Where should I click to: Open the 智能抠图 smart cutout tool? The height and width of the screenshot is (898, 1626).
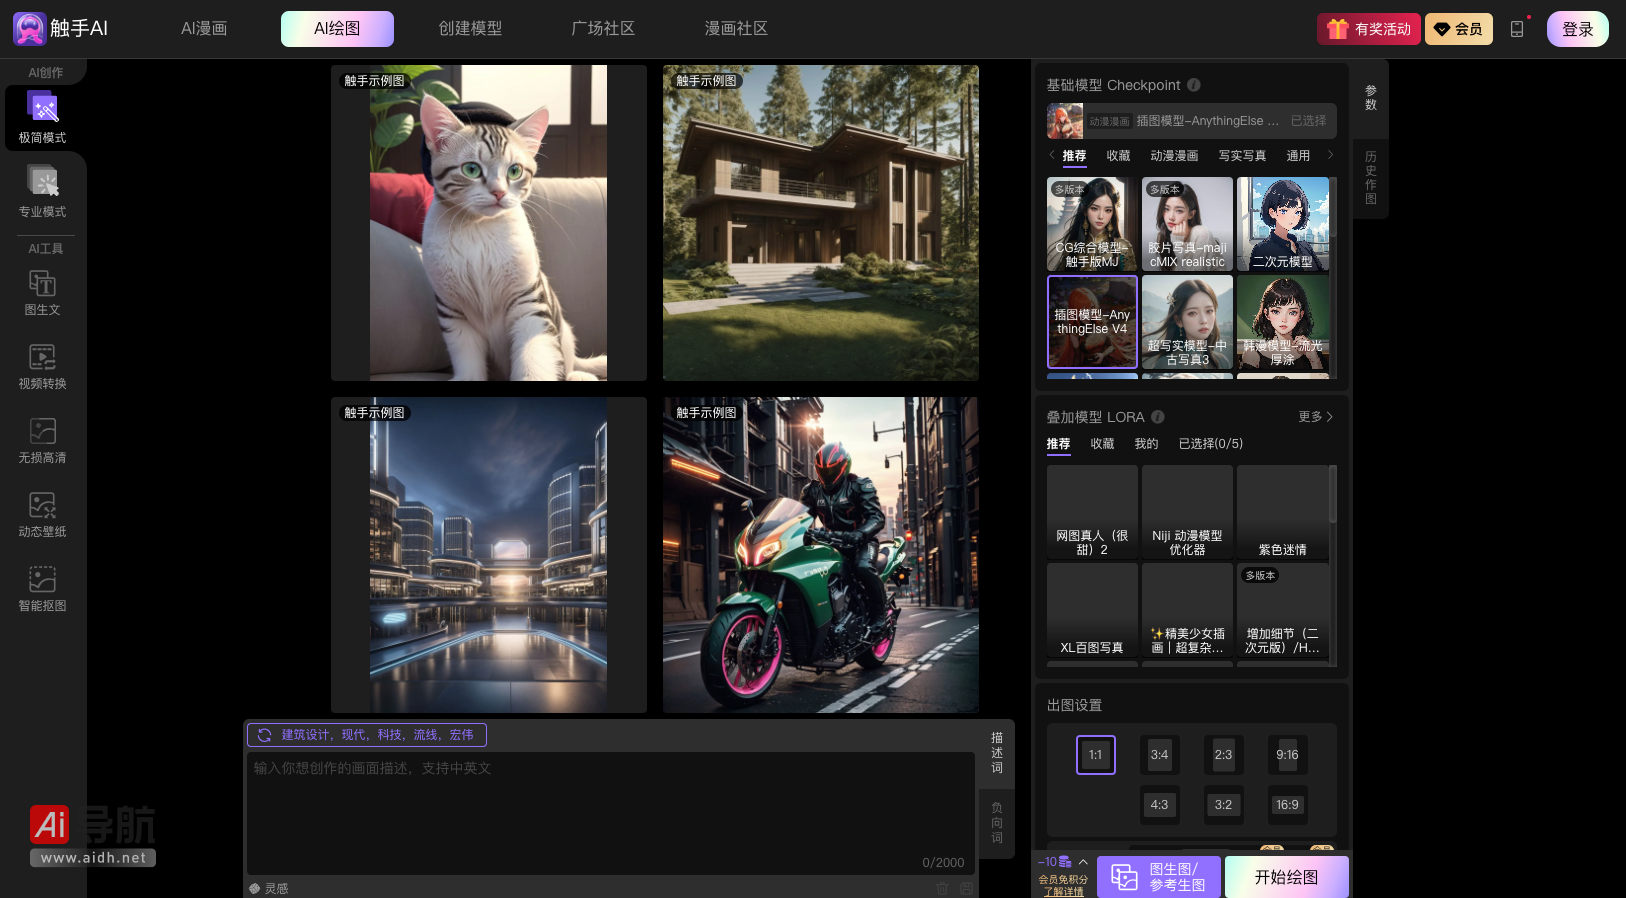pyautogui.click(x=42, y=588)
